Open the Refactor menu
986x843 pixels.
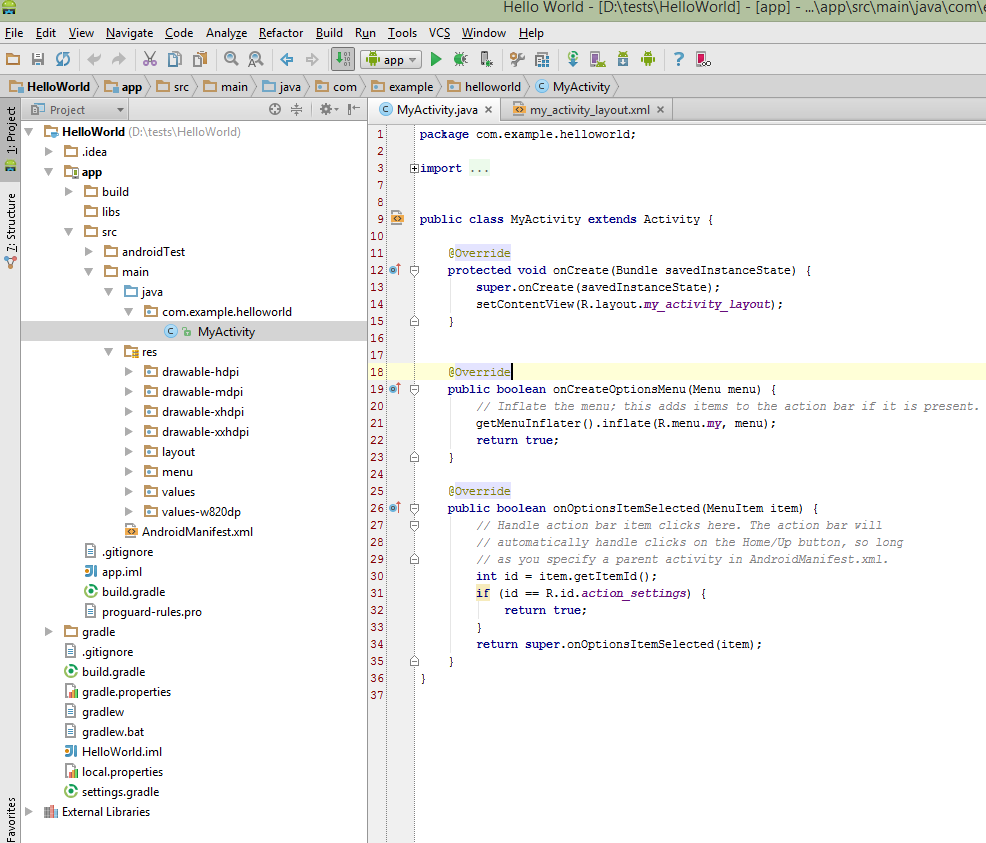(281, 33)
